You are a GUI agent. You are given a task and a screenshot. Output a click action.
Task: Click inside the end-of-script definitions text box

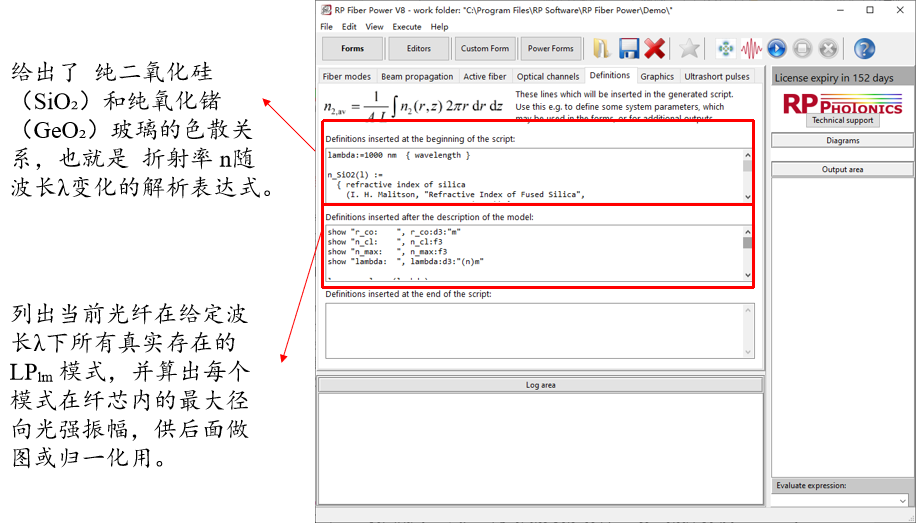(x=540, y=330)
